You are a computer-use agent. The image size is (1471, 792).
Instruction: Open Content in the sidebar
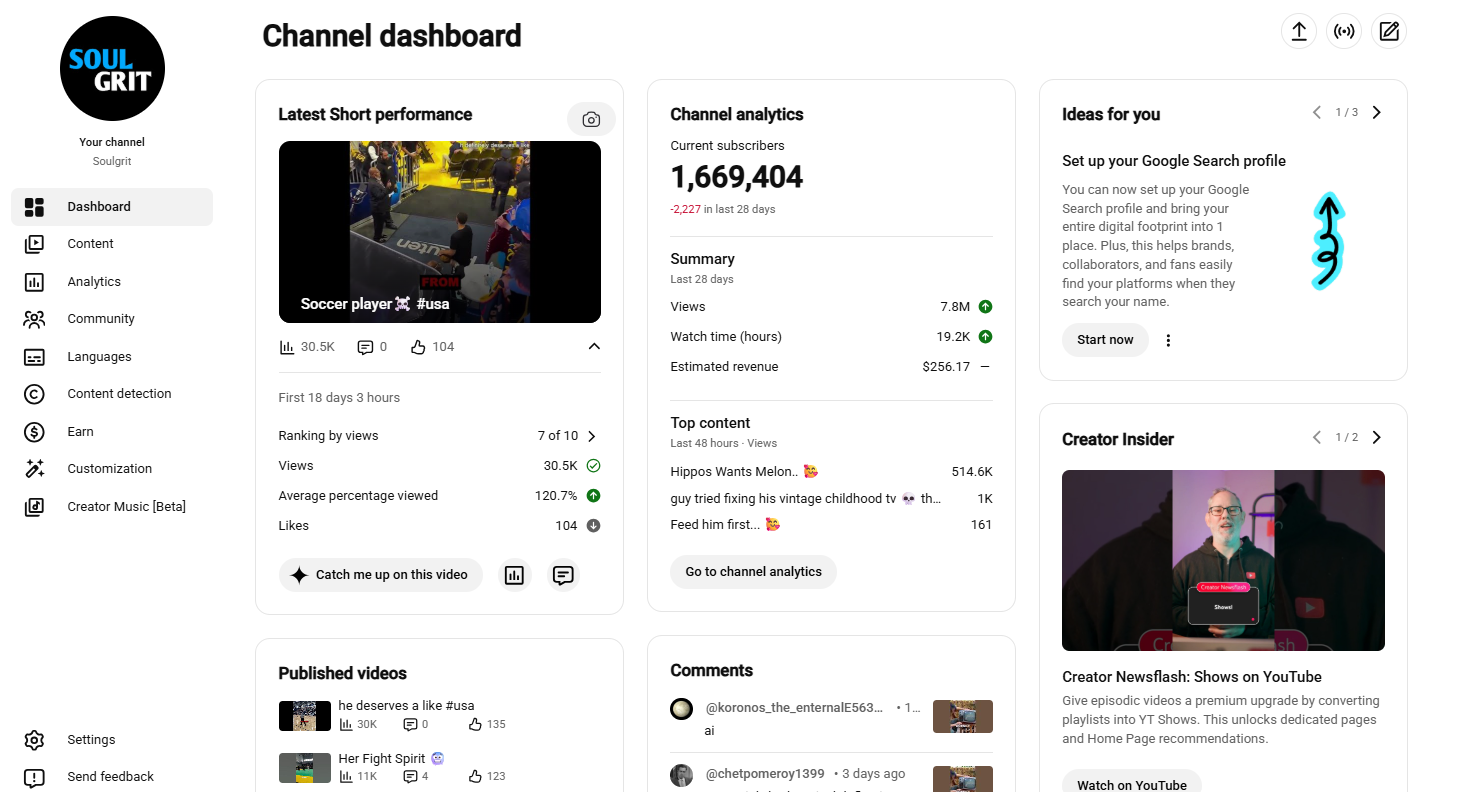112,244
